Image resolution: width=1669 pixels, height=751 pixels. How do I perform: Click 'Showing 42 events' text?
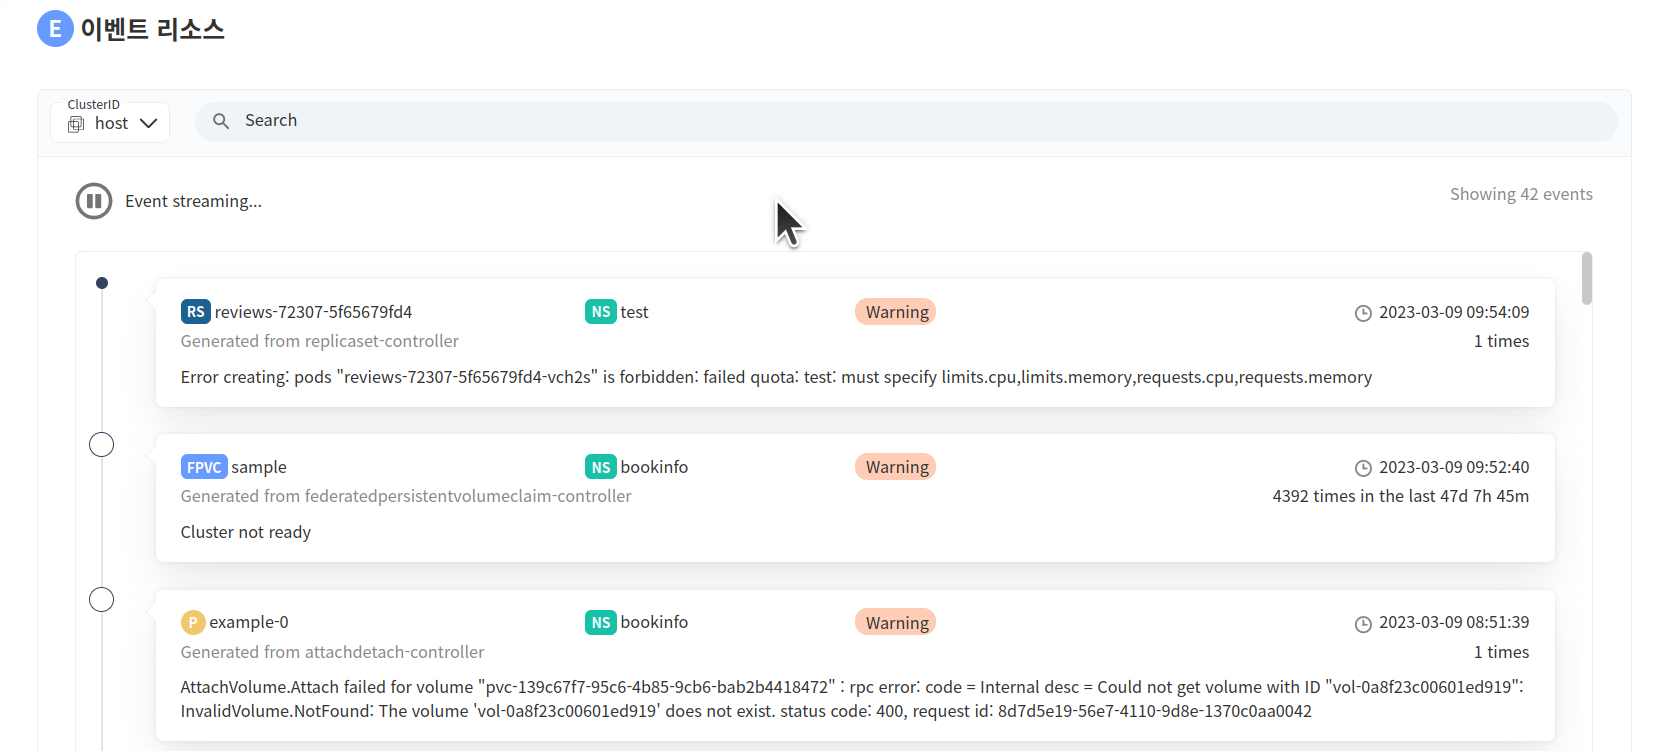1521,194
